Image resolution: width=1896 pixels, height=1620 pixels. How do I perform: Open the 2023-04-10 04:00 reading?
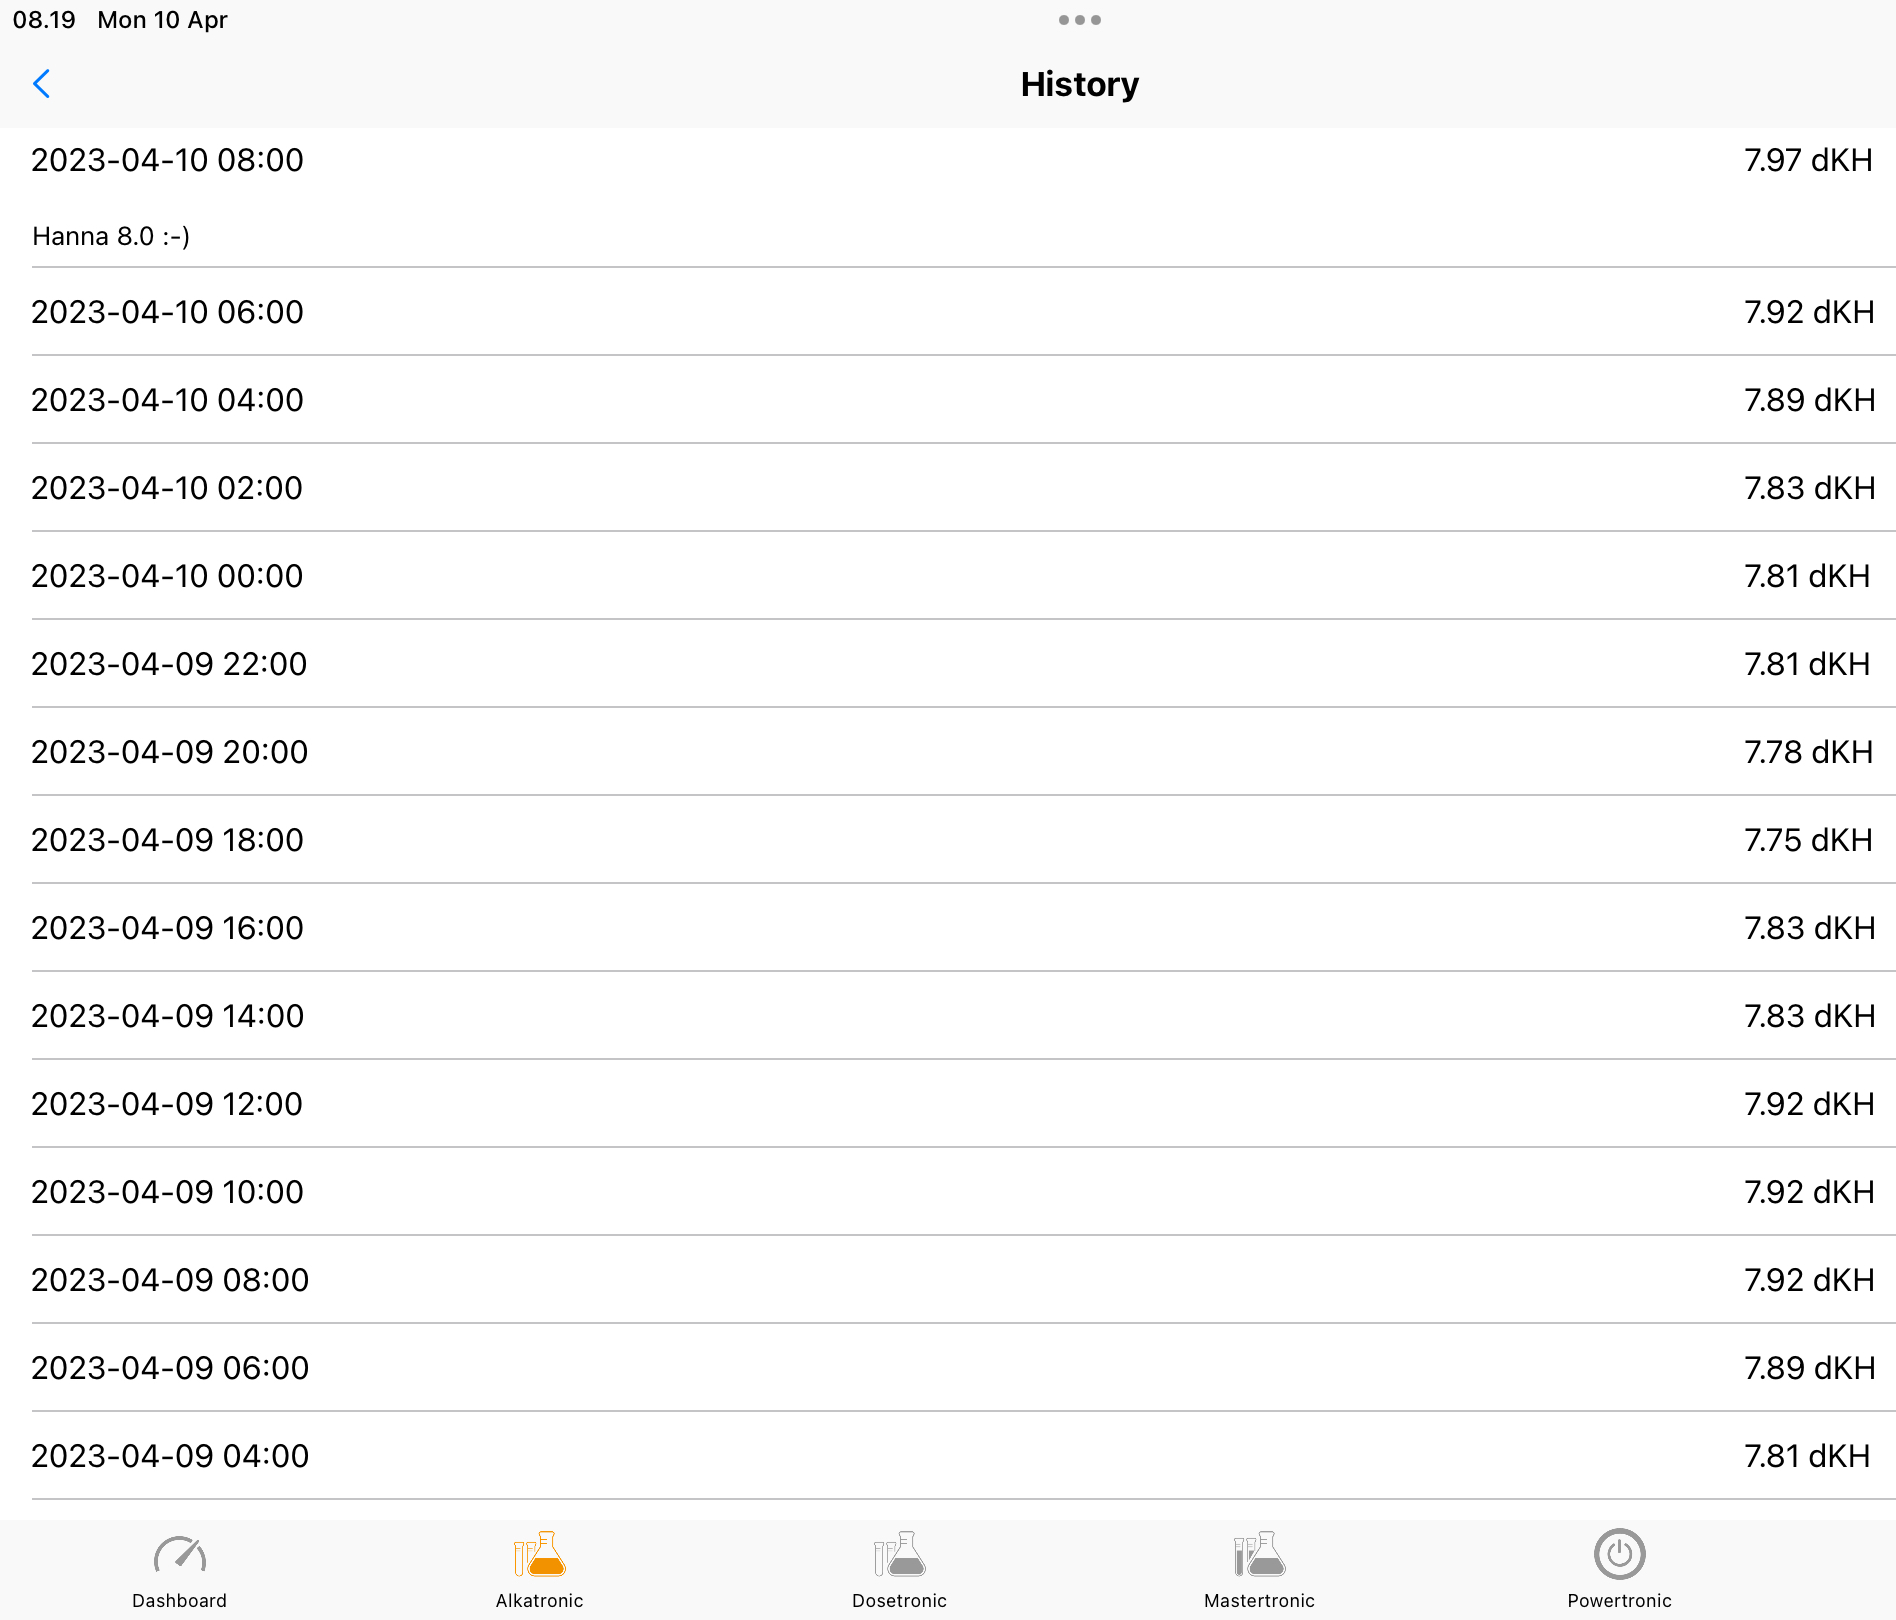pos(167,400)
